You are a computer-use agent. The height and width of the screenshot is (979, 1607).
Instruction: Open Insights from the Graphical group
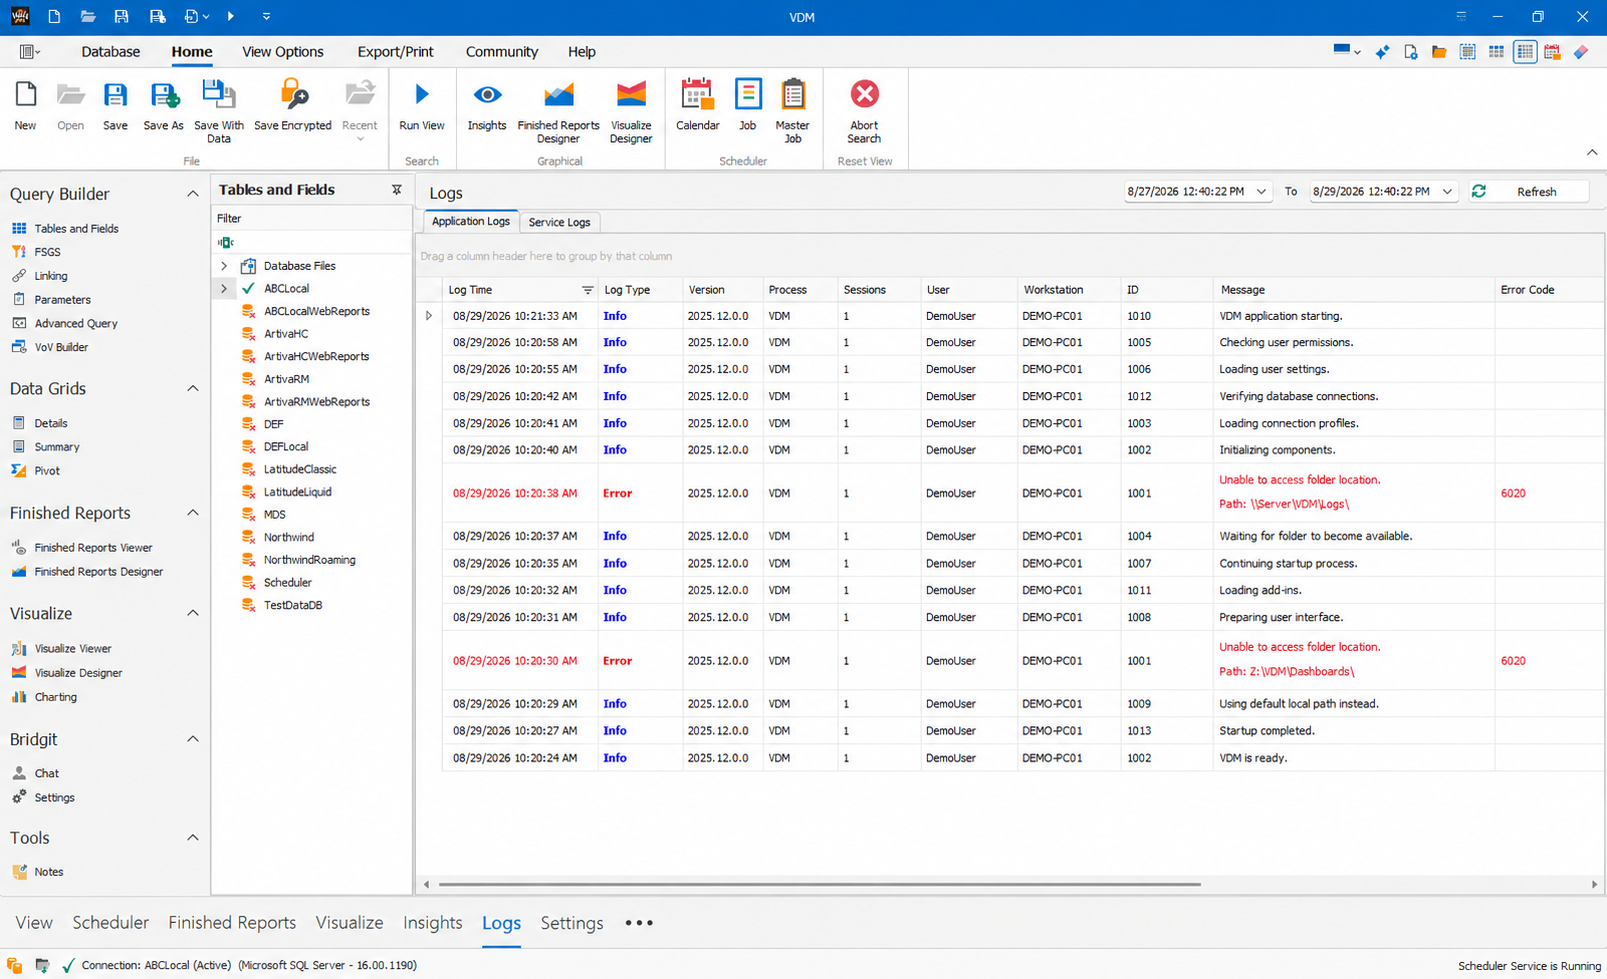pyautogui.click(x=487, y=105)
